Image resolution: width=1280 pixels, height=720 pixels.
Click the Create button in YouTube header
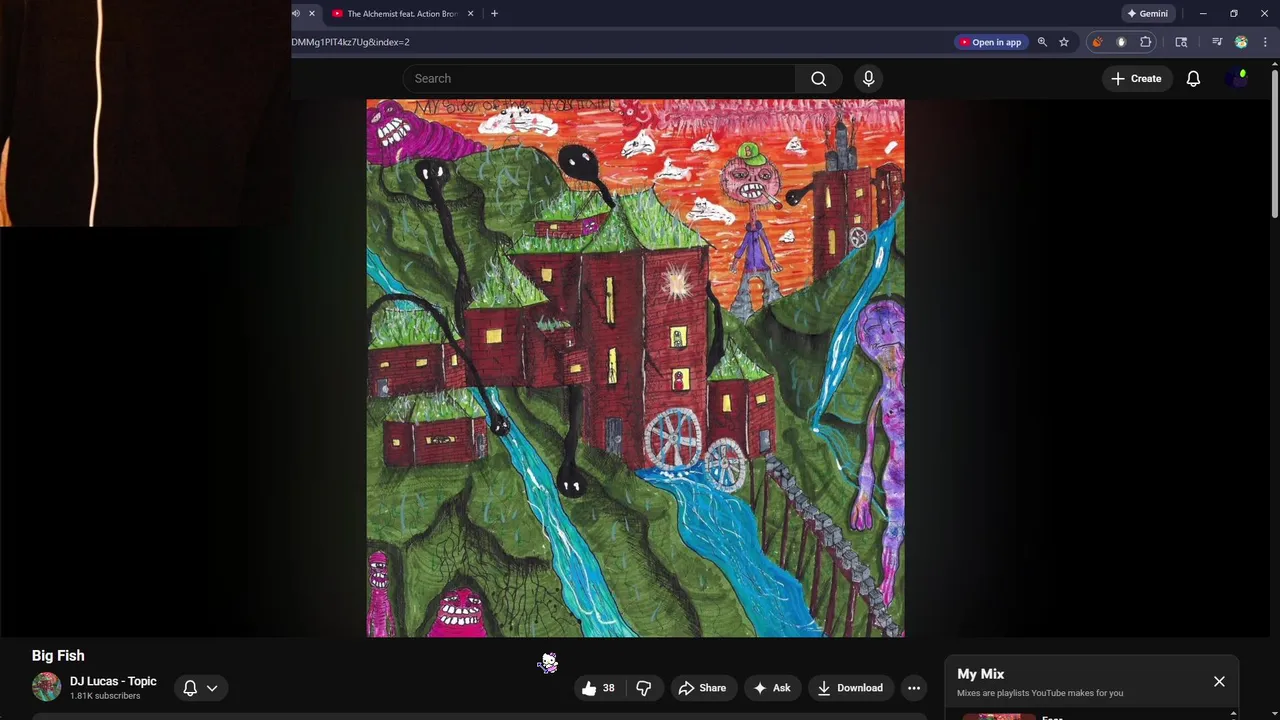(1136, 78)
